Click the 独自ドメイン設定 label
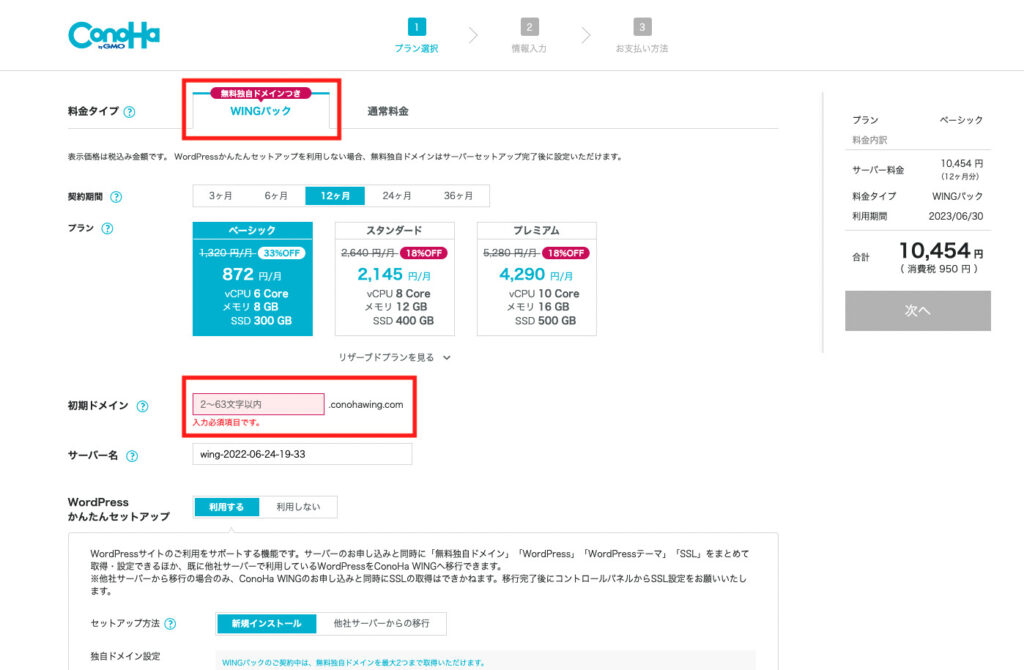This screenshot has height=670, width=1024. (x=125, y=656)
